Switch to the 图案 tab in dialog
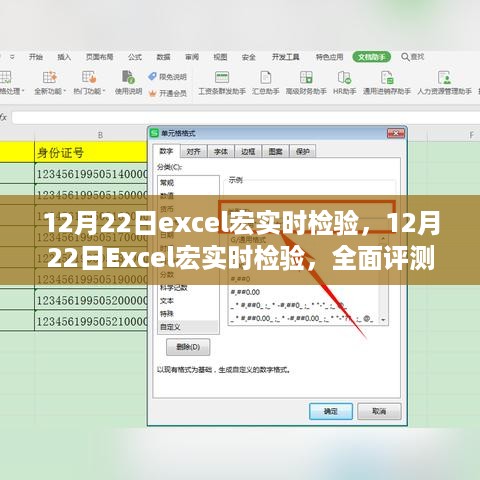 [275, 152]
